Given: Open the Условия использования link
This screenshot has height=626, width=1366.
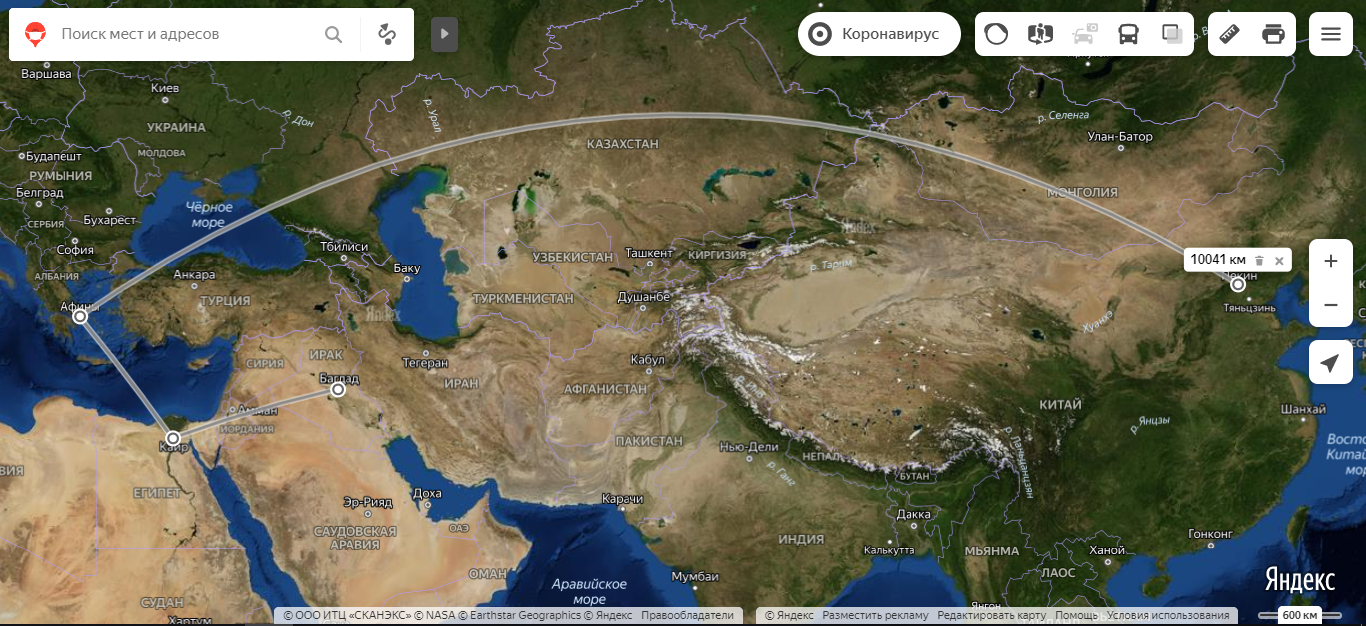Looking at the screenshot, I should click(1167, 616).
